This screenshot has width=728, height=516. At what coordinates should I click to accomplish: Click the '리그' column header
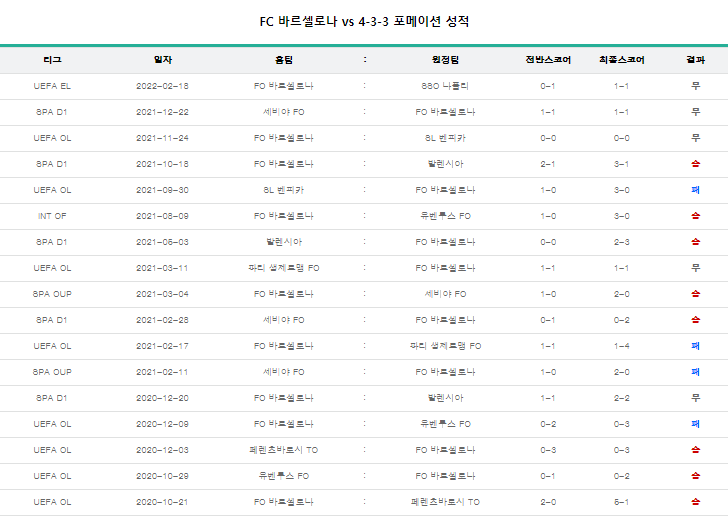tap(52, 59)
